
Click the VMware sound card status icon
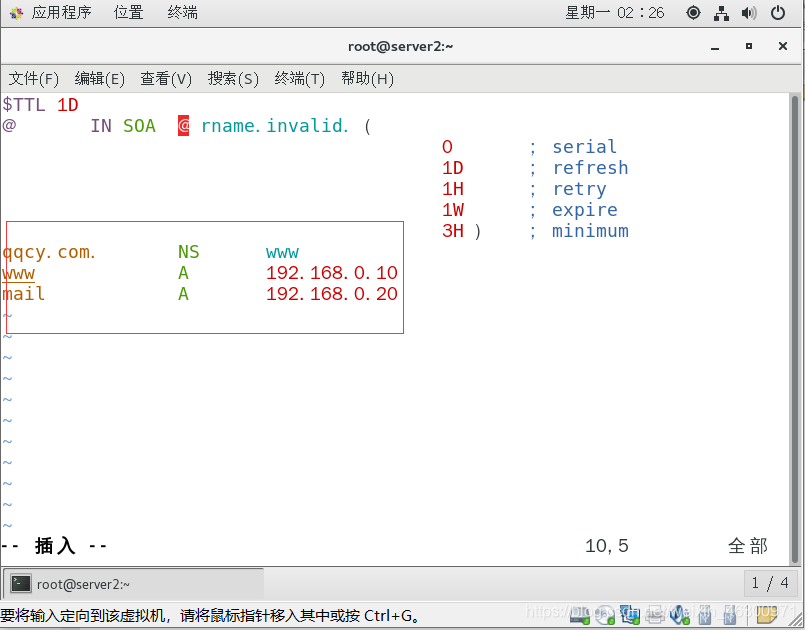click(x=680, y=614)
